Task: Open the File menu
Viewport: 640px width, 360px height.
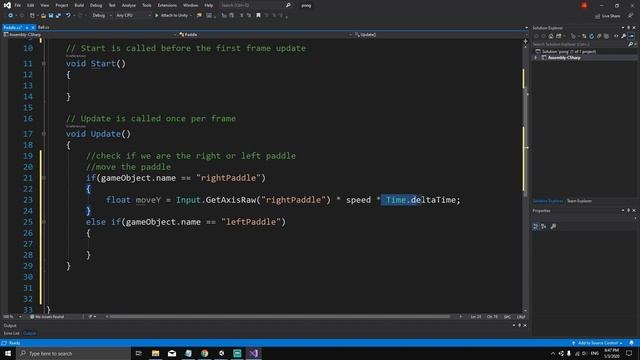Action: 18,5
